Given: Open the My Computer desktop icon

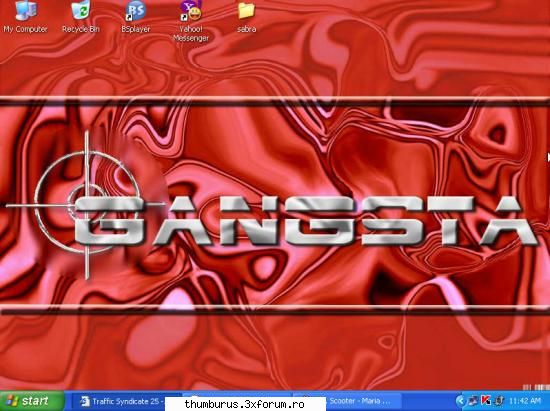Looking at the screenshot, I should [x=25, y=17].
